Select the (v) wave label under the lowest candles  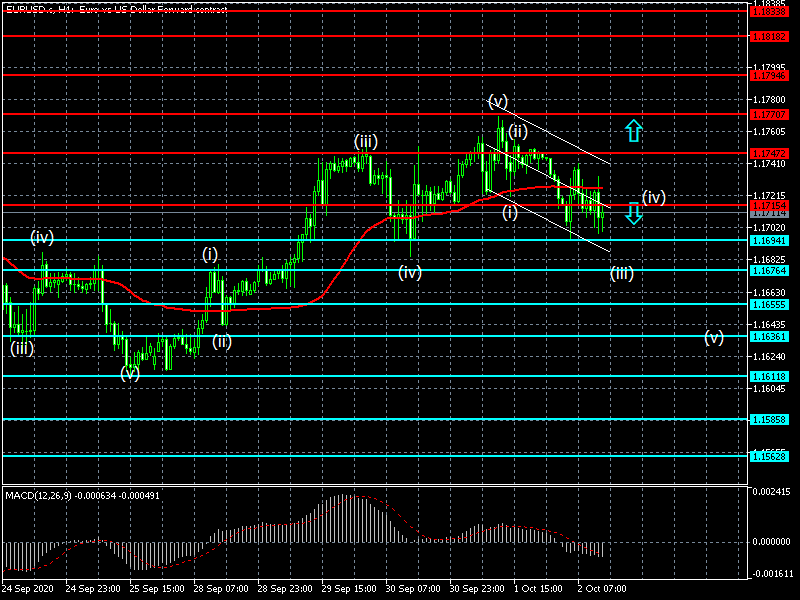[130, 373]
